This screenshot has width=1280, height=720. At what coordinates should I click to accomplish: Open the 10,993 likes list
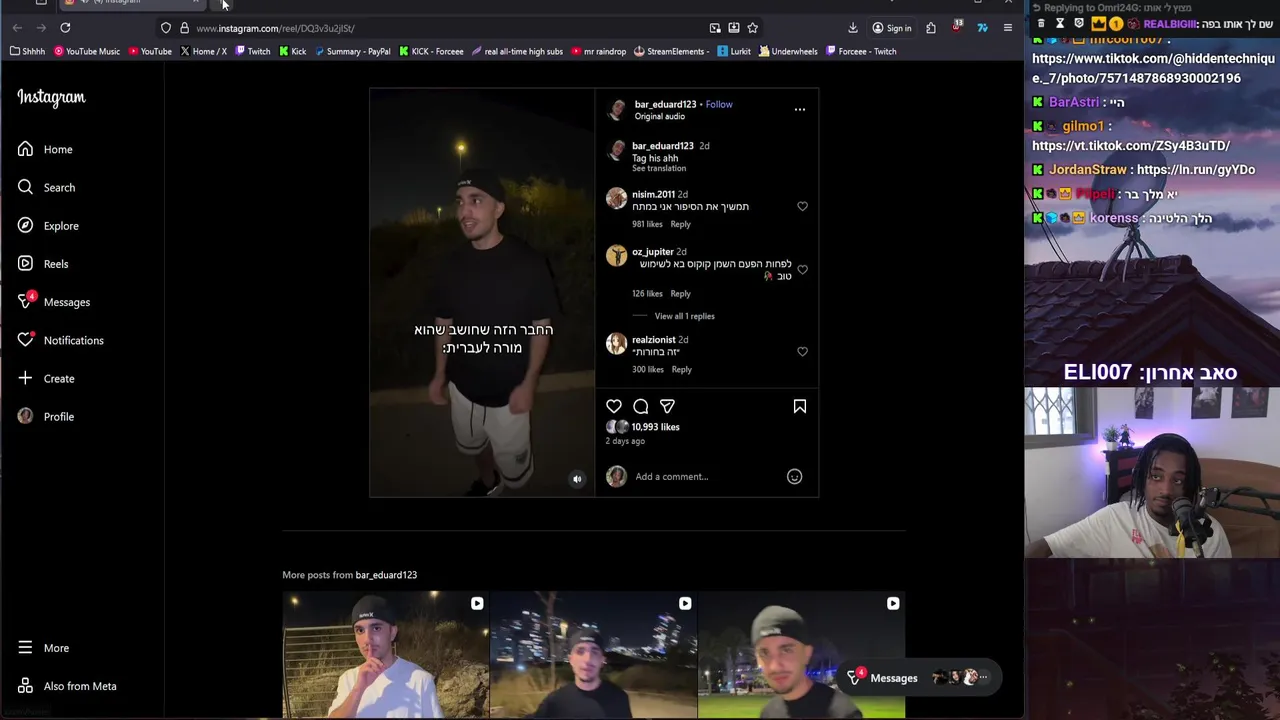coord(655,427)
